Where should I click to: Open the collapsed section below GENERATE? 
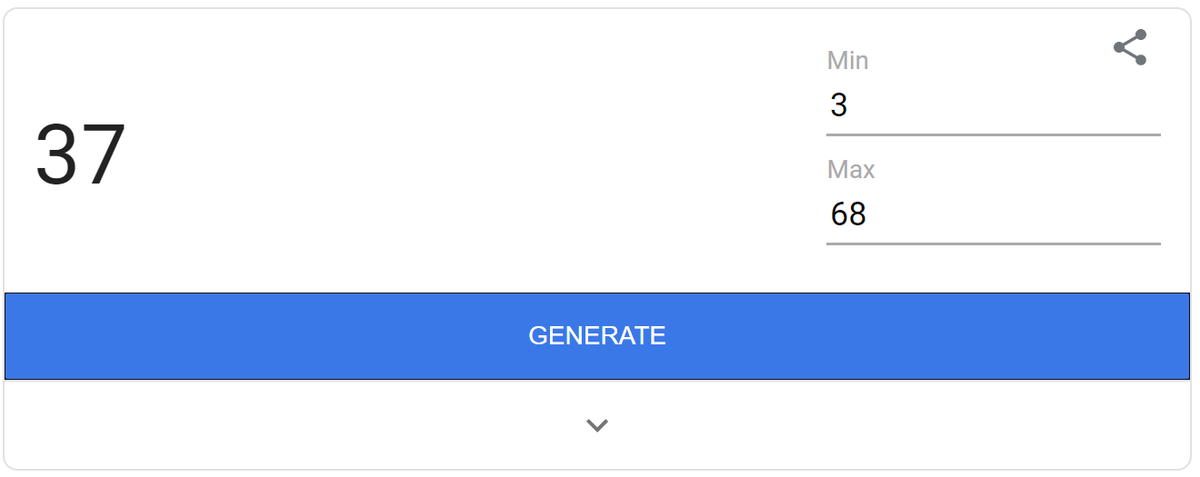[597, 425]
